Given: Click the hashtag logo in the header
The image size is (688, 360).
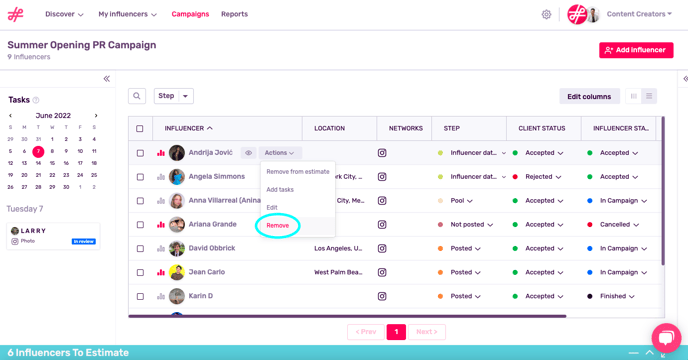Looking at the screenshot, I should (x=15, y=14).
